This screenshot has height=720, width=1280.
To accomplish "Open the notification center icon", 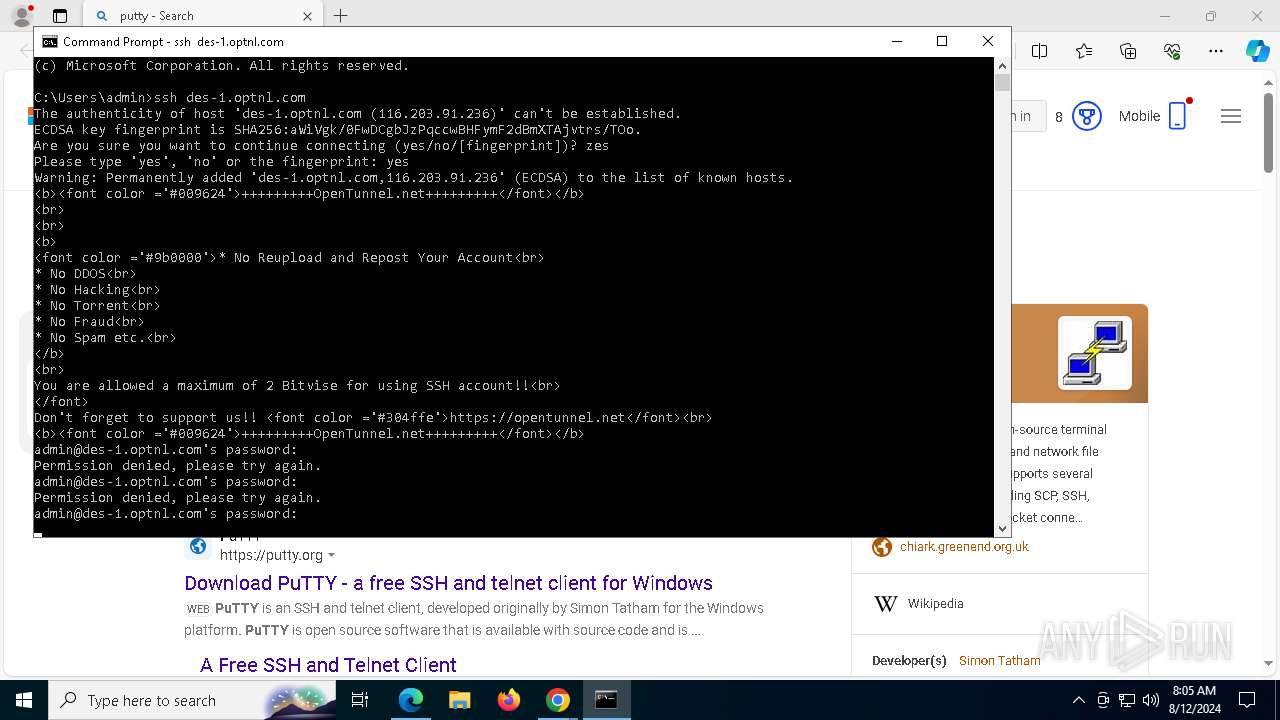I will (x=1247, y=700).
